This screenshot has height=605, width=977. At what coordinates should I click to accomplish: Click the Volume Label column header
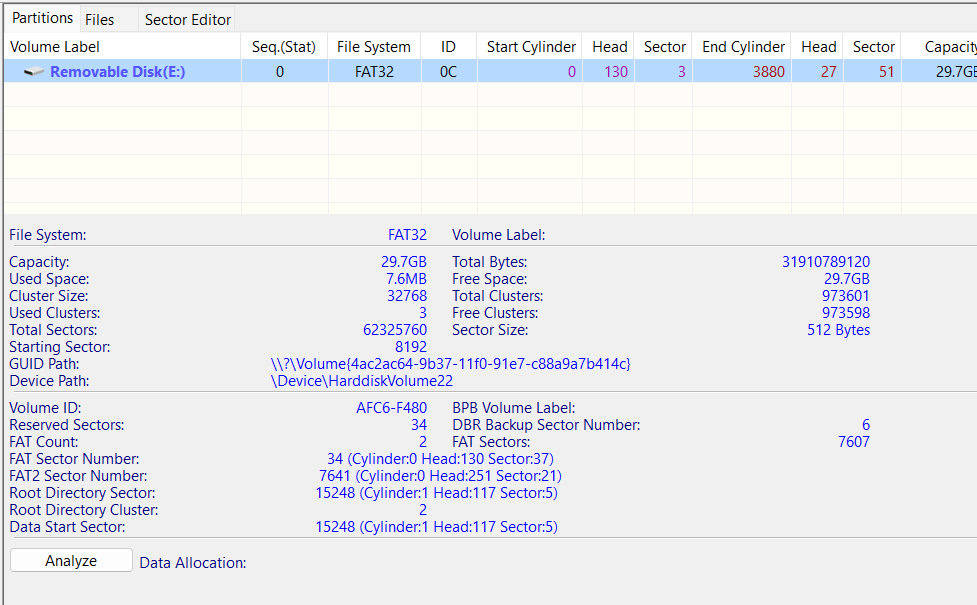[55, 47]
